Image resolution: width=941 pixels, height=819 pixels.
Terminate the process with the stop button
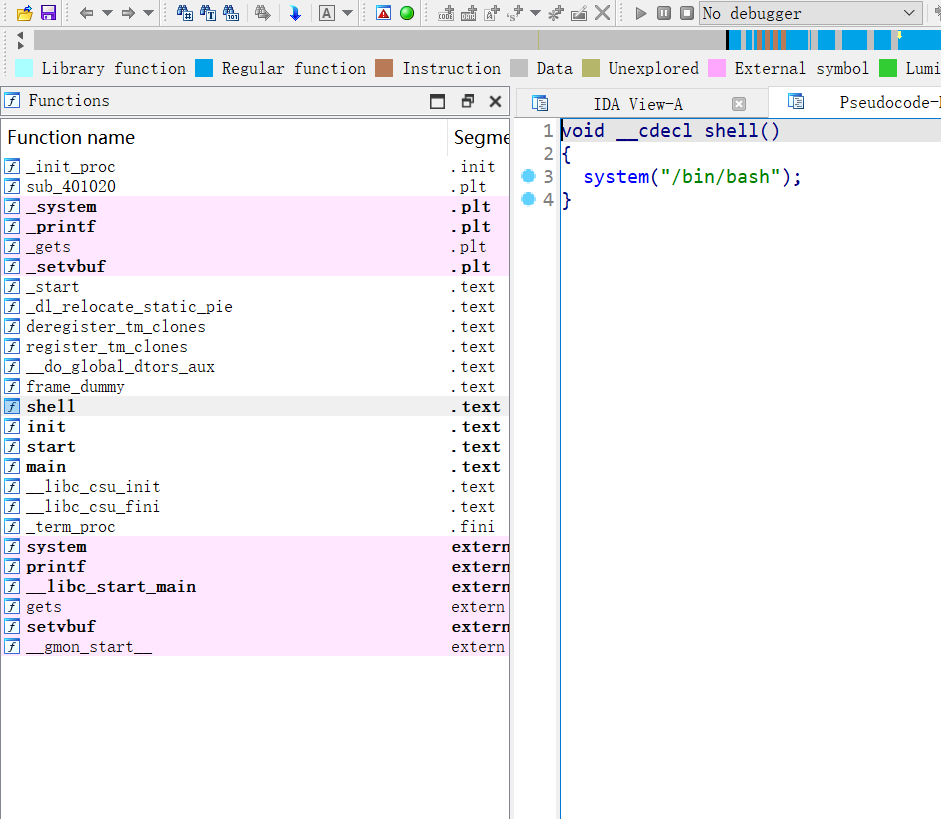687,13
